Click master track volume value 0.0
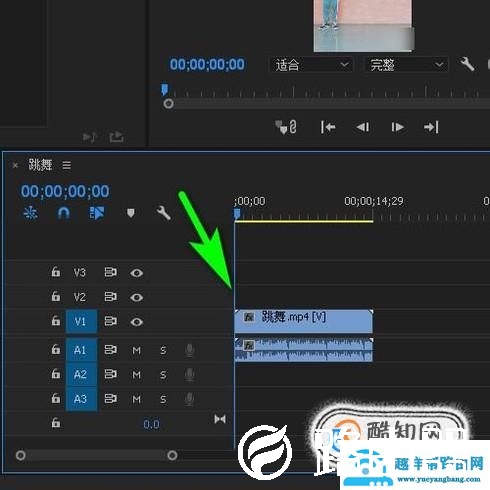Screen dimensions: 490x490 [x=151, y=424]
